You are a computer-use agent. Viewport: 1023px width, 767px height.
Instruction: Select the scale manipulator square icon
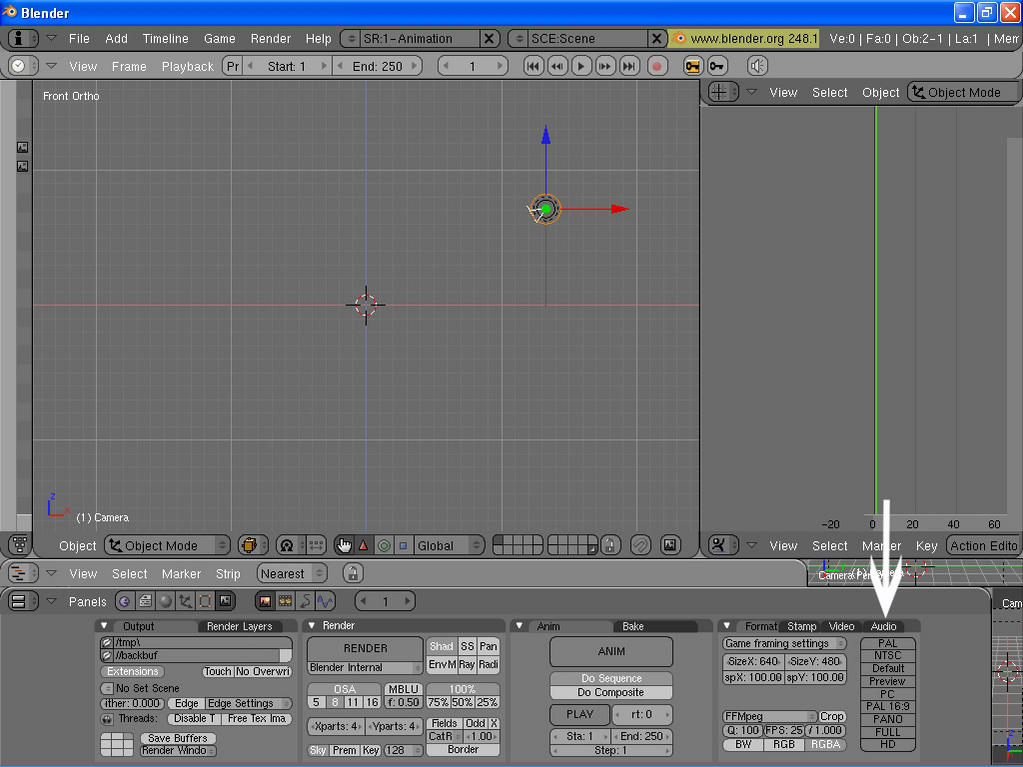point(403,545)
